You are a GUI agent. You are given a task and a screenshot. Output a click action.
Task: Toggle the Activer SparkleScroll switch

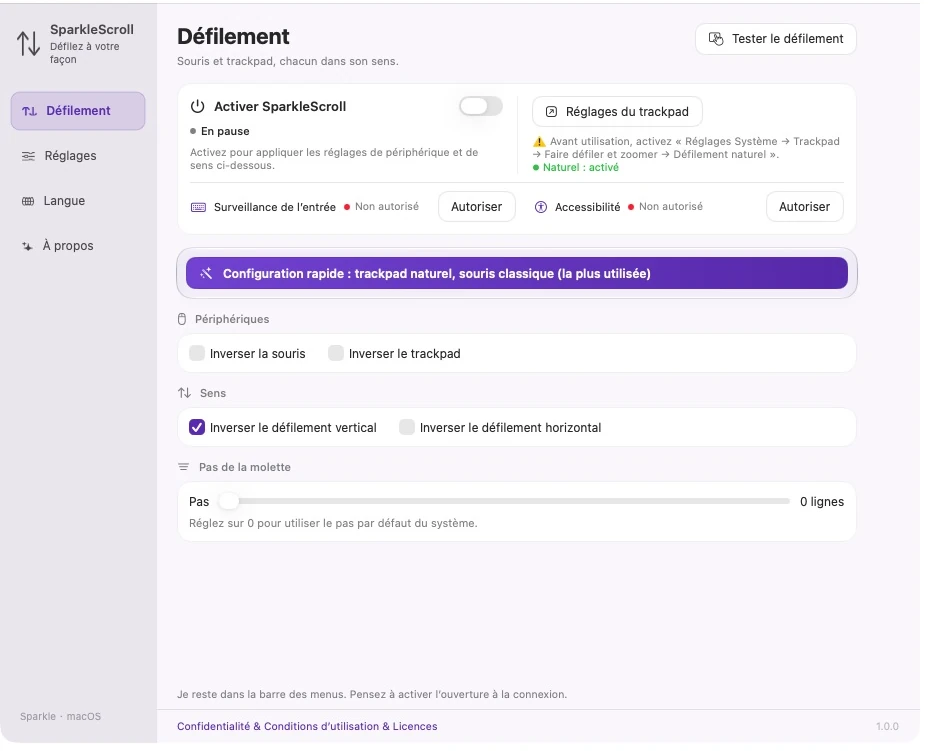(x=481, y=107)
